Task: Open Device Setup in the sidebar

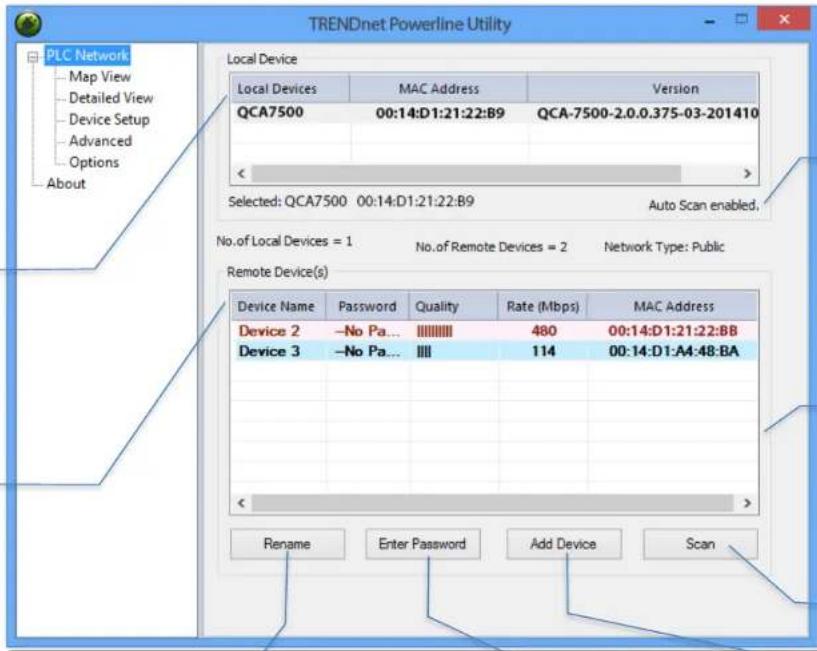Action: coord(109,119)
